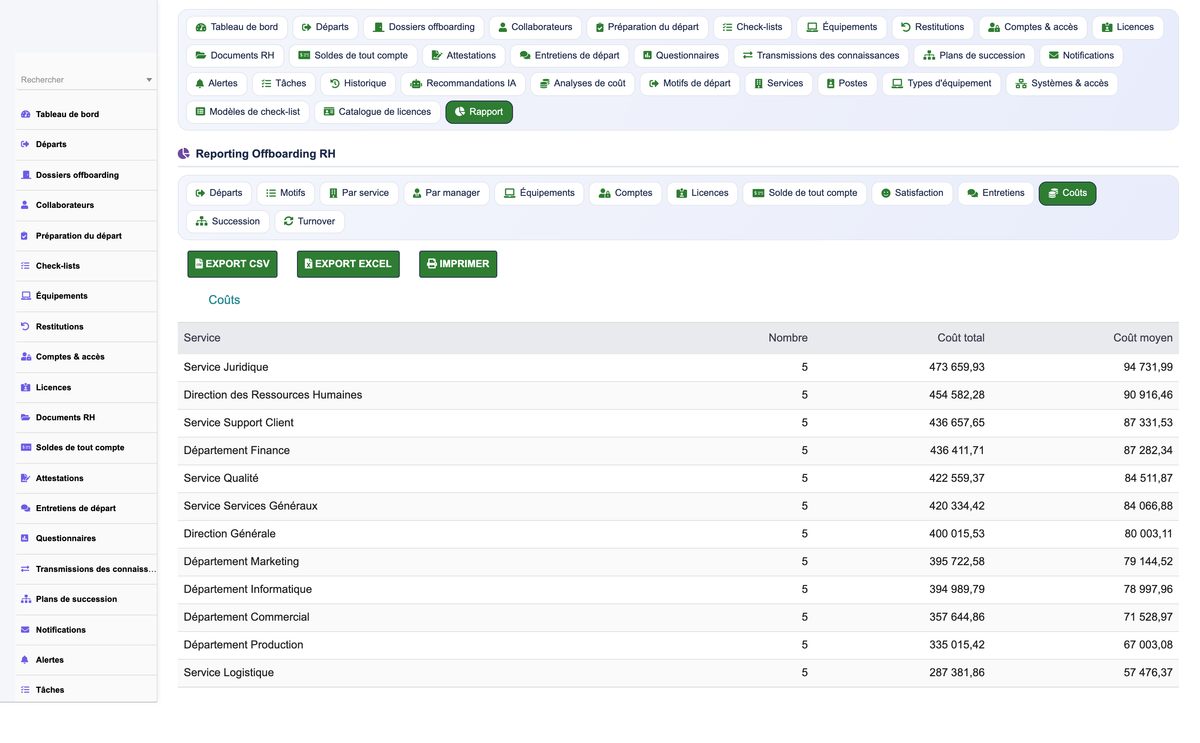
Task: Click the Tableau de bord sidebar icon
Action: 26,114
